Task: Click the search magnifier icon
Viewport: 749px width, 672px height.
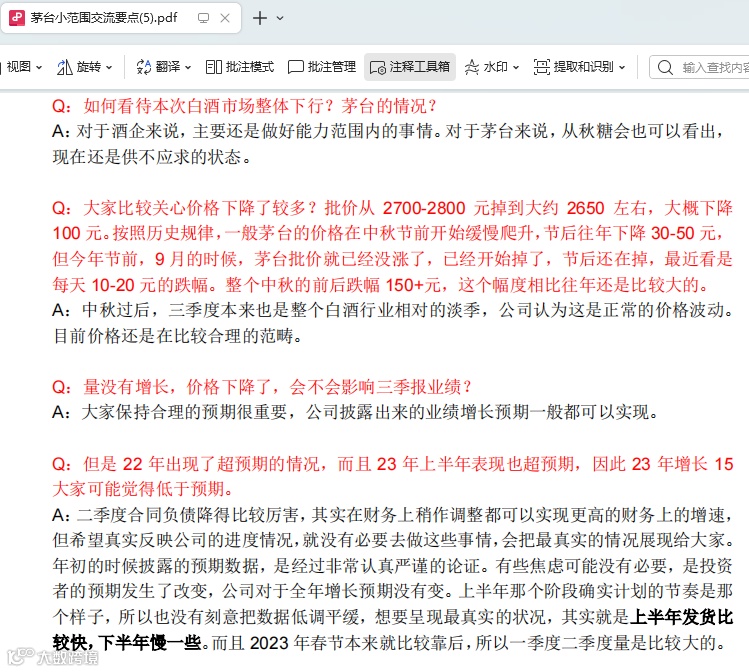Action: tap(665, 67)
